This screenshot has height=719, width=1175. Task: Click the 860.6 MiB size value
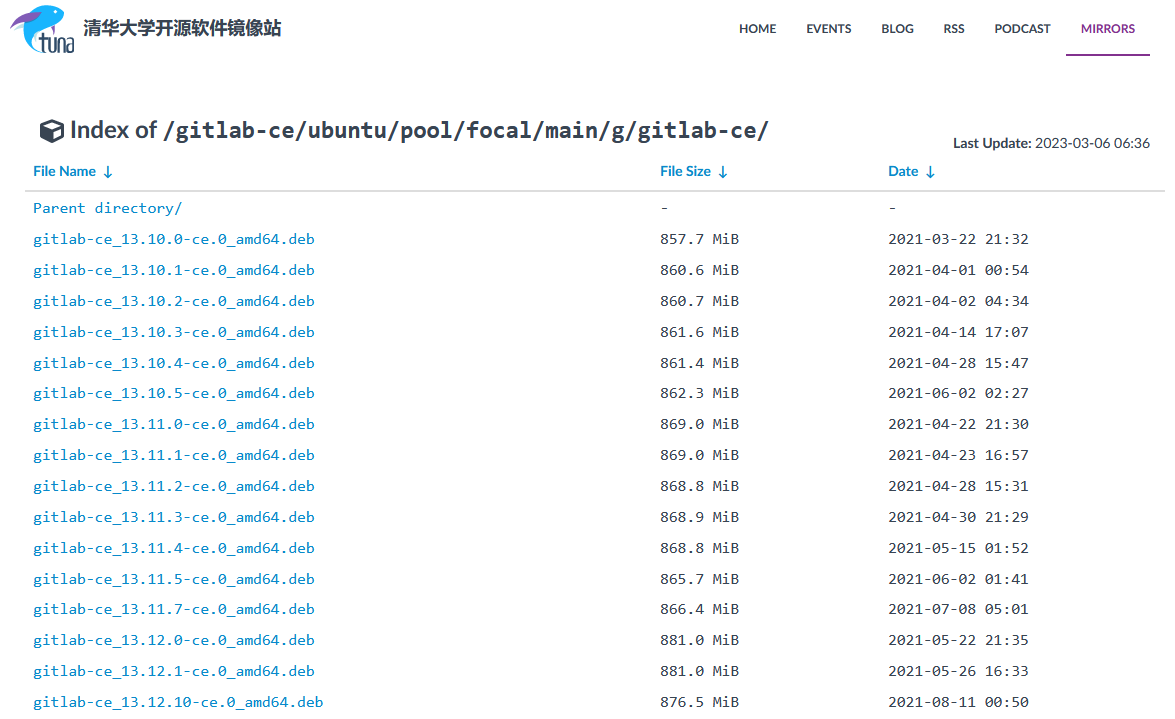coord(699,270)
